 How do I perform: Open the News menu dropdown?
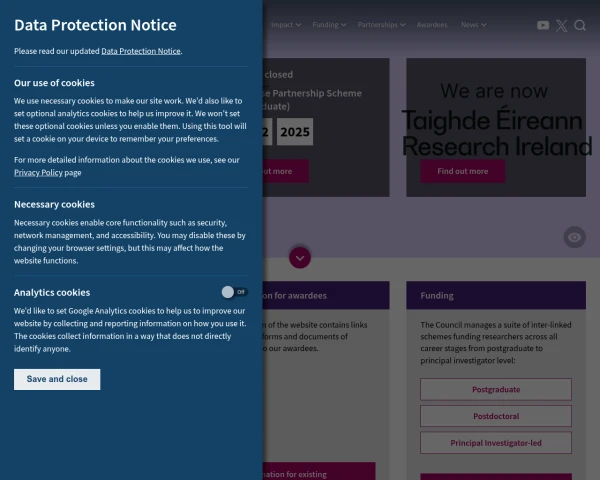point(473,25)
